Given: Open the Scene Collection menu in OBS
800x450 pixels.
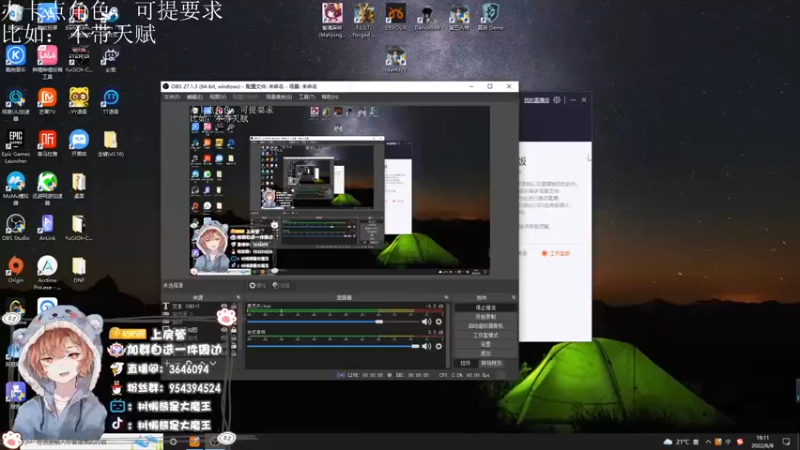Looking at the screenshot, I should (x=279, y=97).
